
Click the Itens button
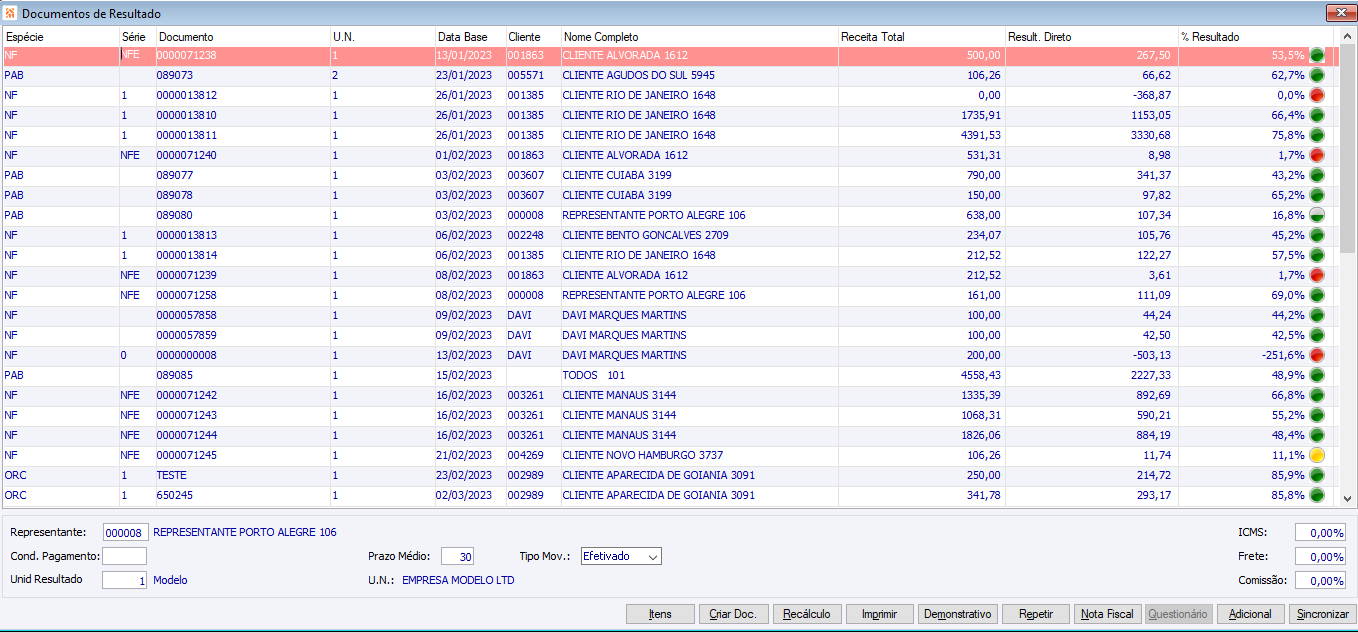coord(660,614)
